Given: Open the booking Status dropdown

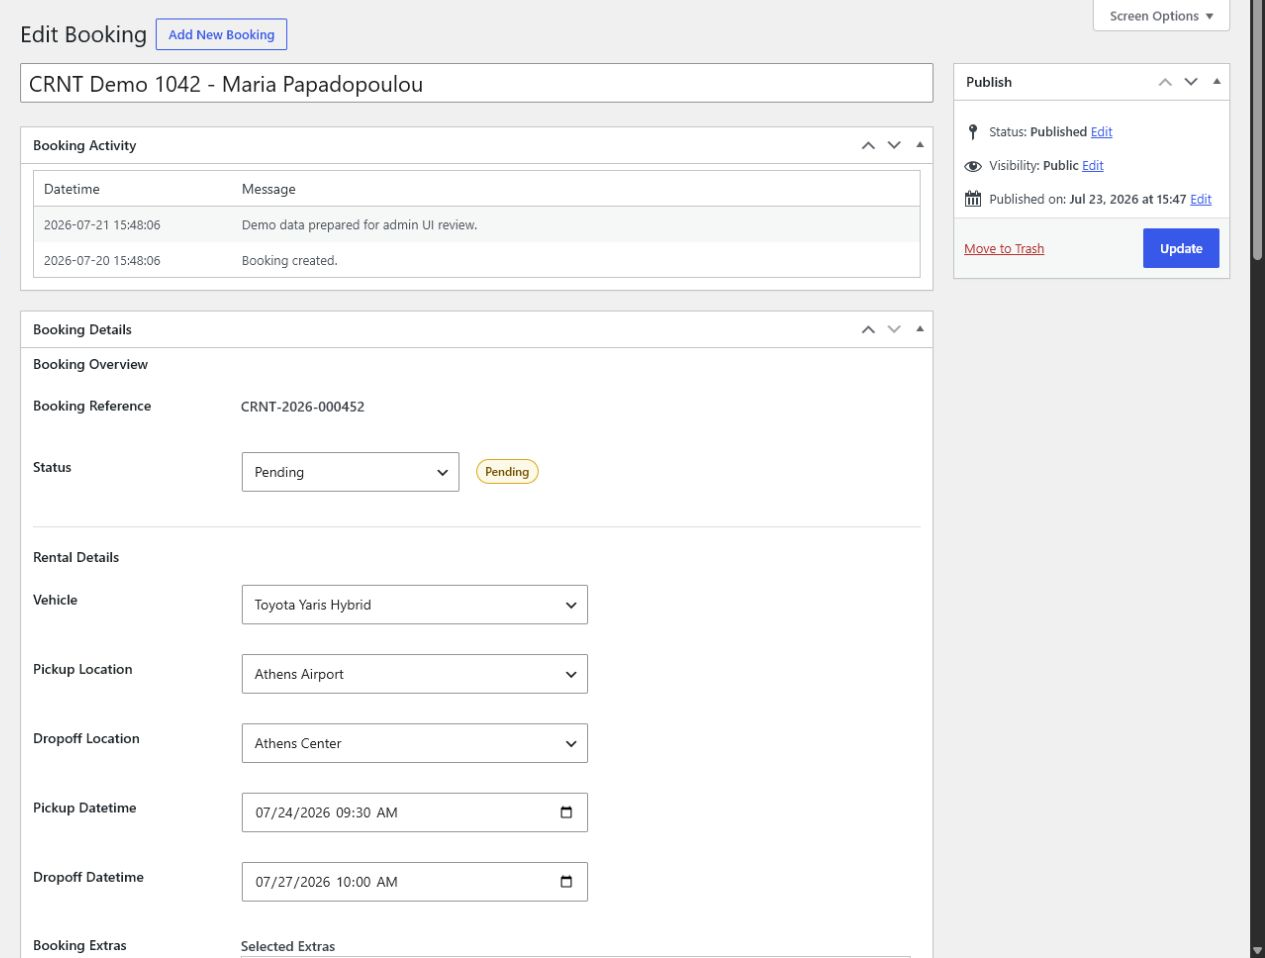Looking at the screenshot, I should tap(350, 472).
